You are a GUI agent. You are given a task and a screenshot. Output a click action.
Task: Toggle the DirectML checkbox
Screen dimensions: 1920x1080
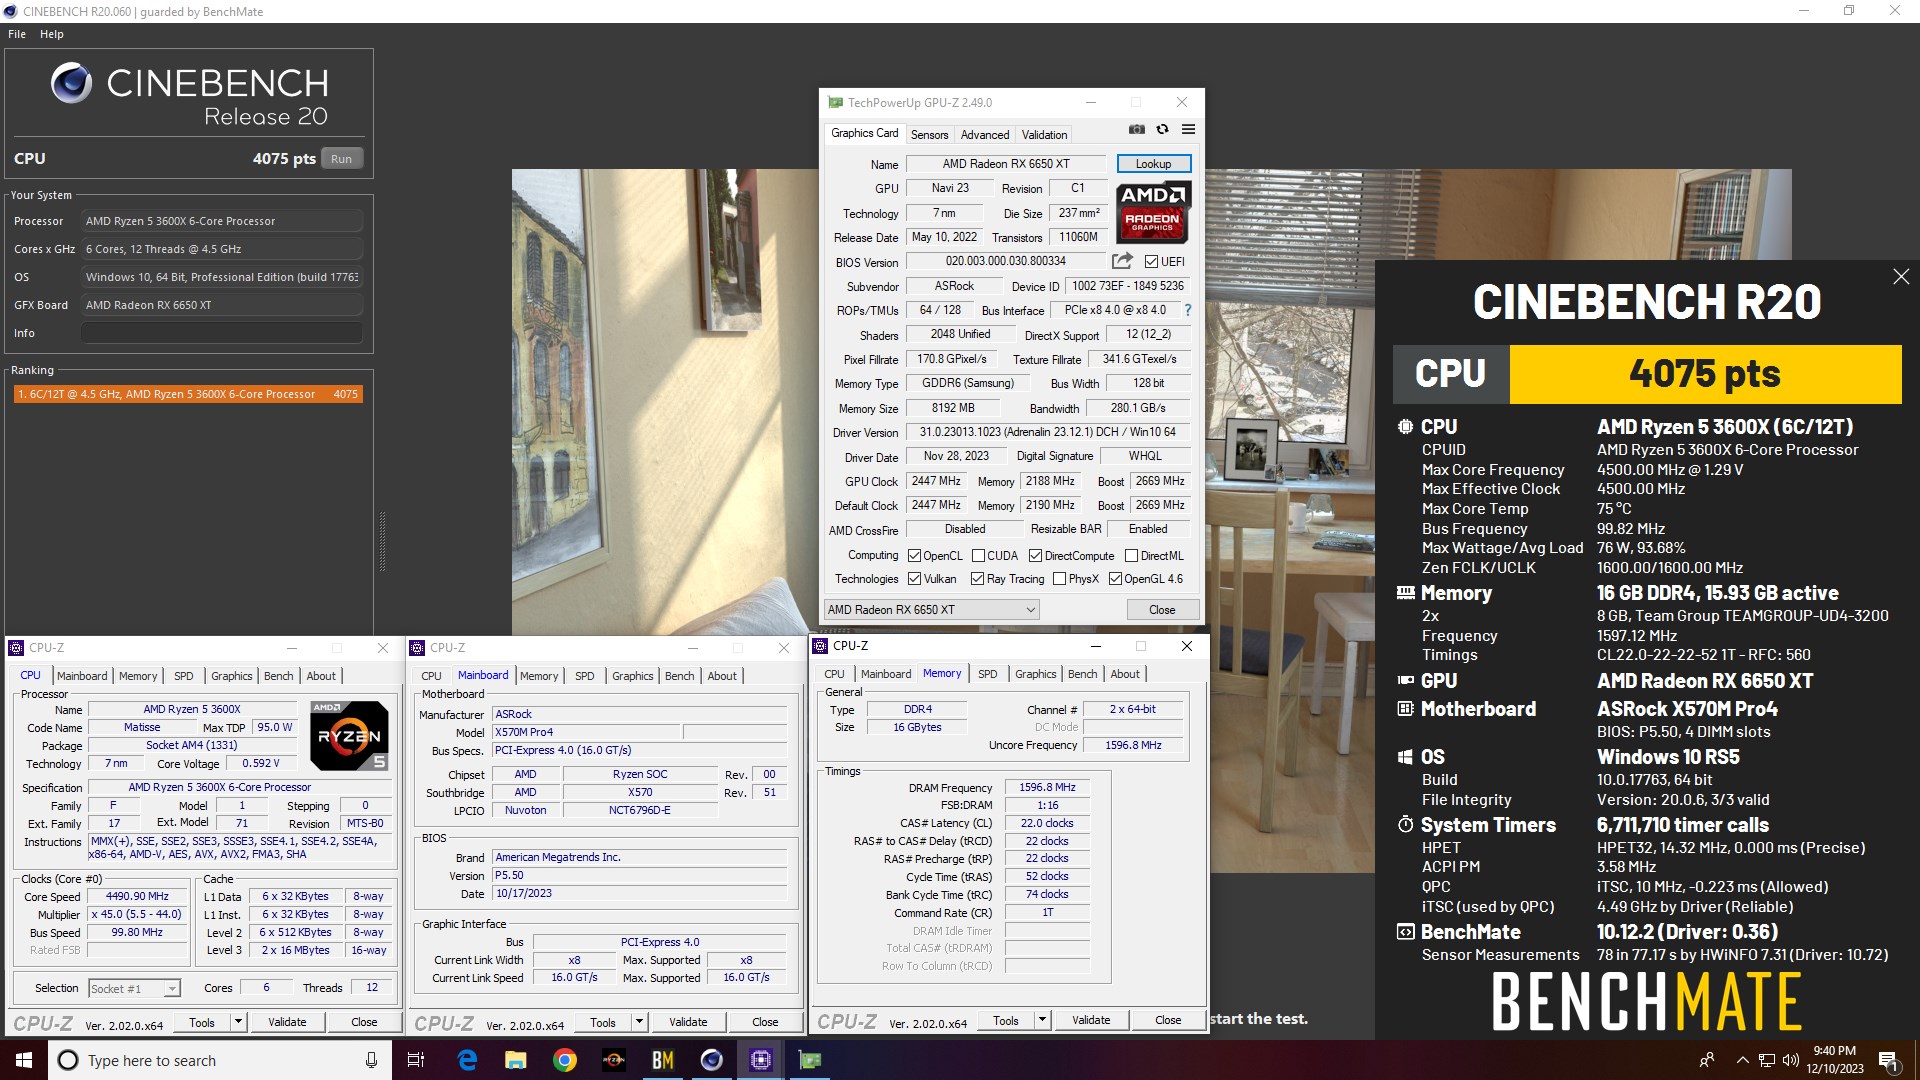pos(1131,556)
